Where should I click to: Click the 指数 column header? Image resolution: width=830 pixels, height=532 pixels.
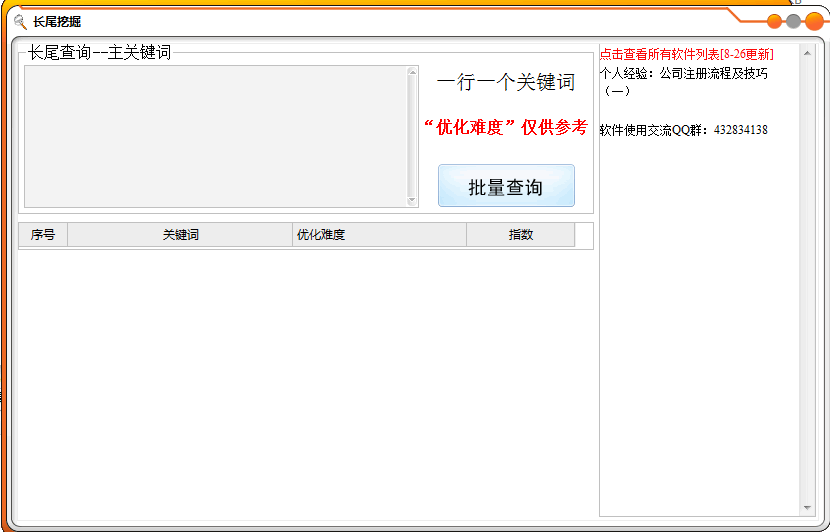pos(520,235)
